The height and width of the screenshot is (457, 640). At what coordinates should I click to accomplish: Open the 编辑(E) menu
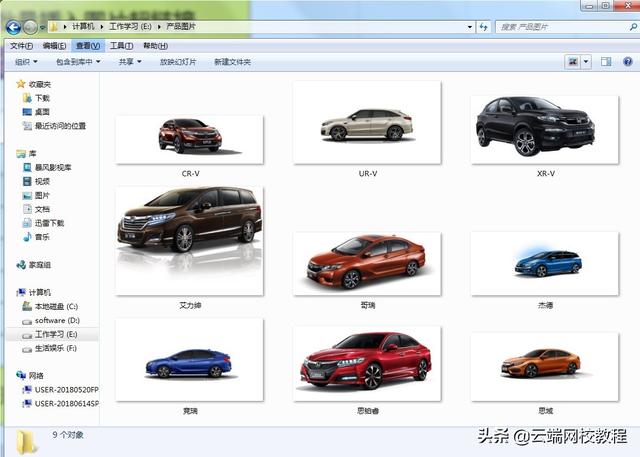[x=54, y=46]
